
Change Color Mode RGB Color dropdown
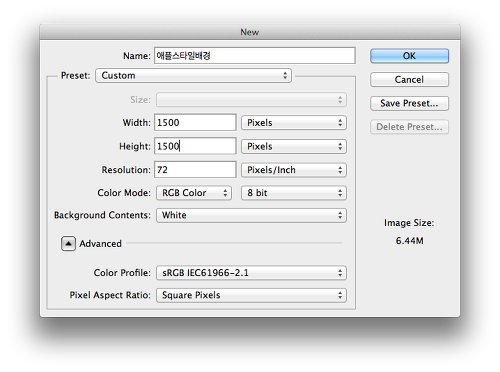194,193
